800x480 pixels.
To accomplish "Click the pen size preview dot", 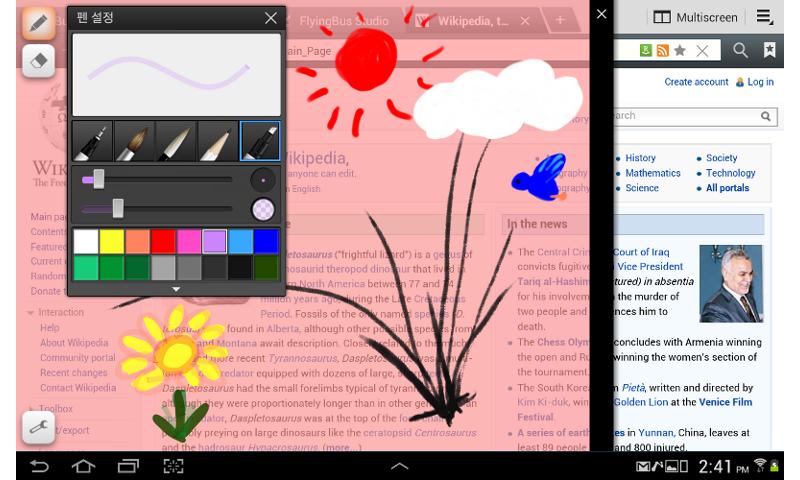I will pos(263,180).
